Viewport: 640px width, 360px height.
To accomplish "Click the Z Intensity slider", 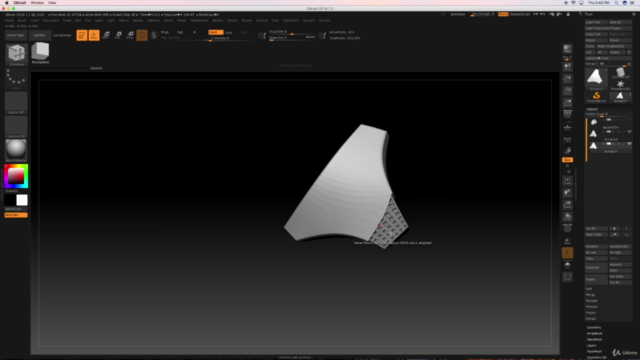I will click(x=229, y=38).
